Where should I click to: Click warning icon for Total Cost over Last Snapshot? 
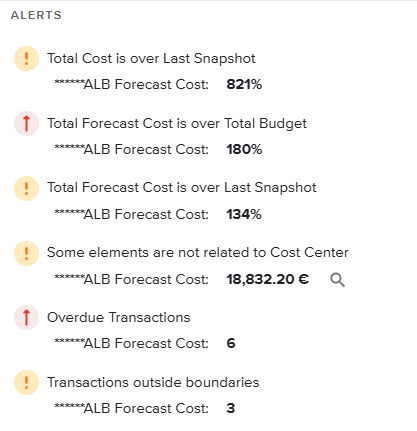(x=26, y=58)
